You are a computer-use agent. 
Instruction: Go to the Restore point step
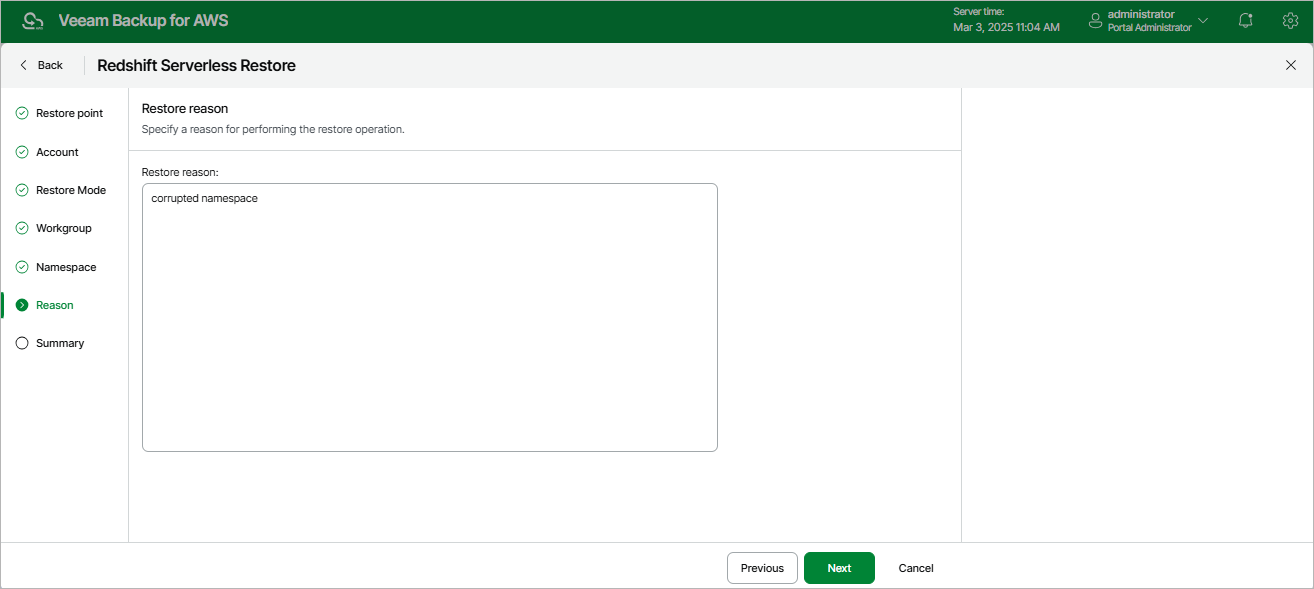point(69,113)
